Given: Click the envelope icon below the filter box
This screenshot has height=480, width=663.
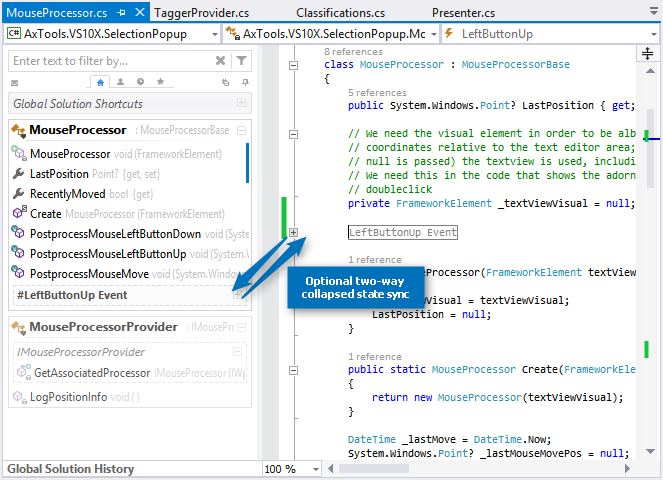Looking at the screenshot, I should tap(14, 83).
